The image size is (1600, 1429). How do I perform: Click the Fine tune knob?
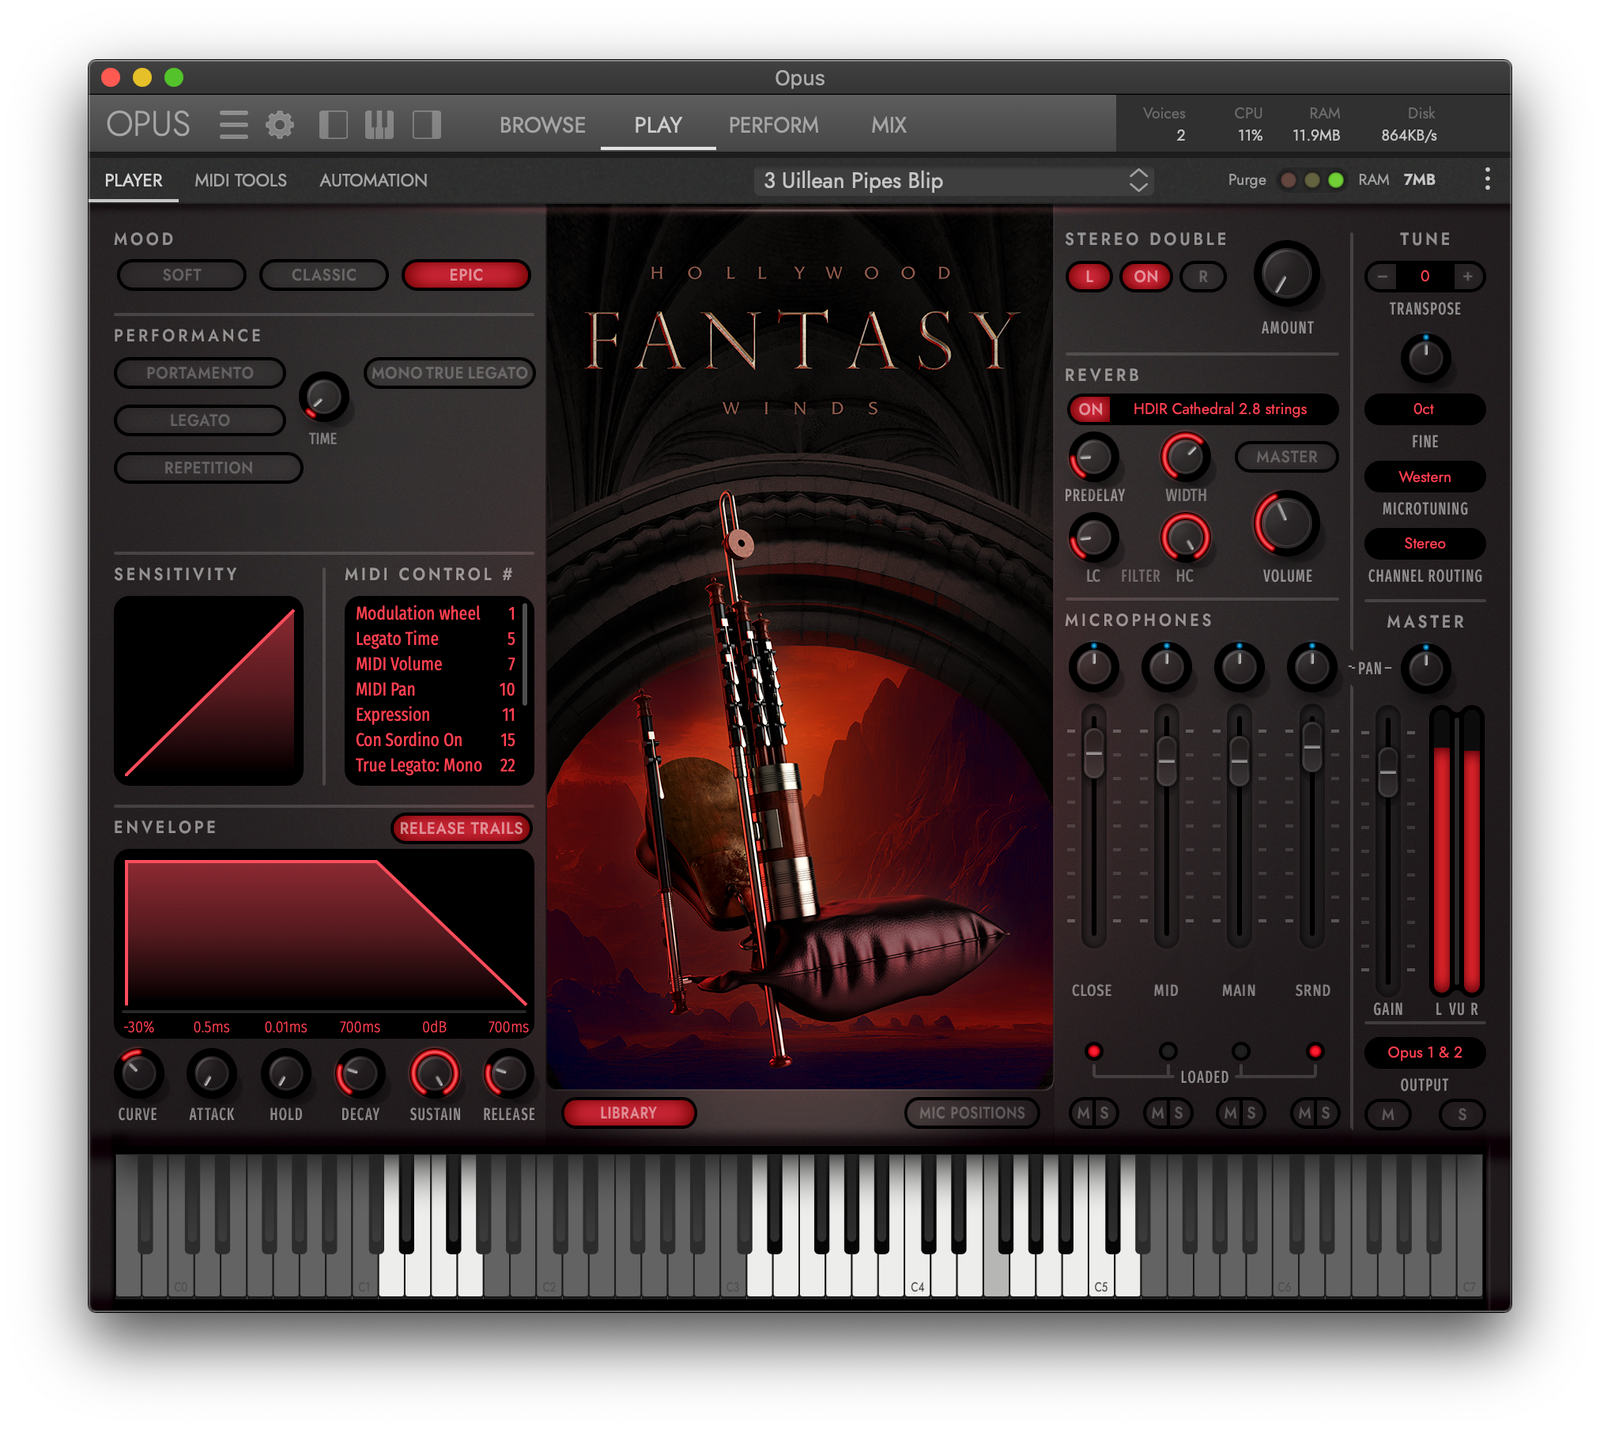tap(1425, 358)
